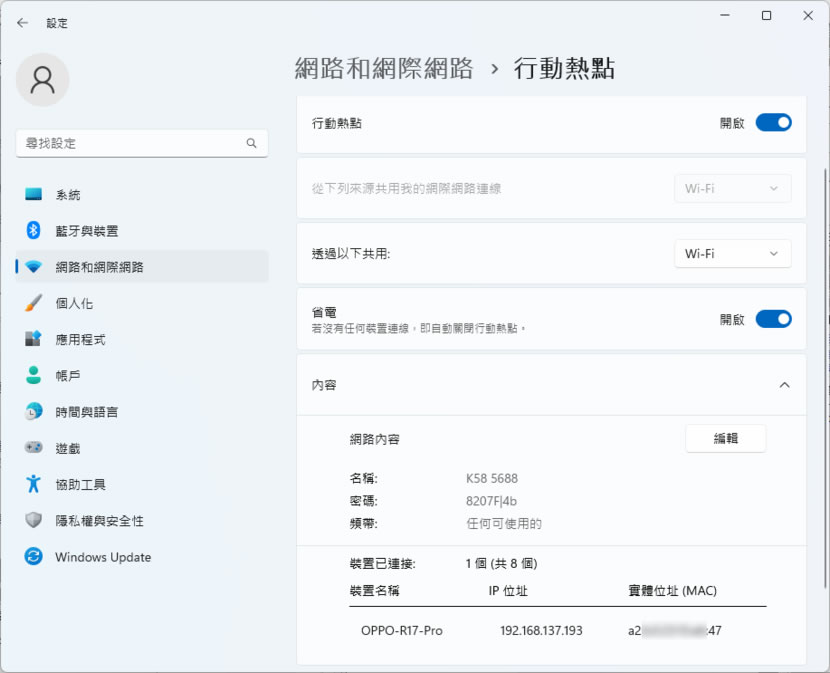Open 隱私權與安全性 settings
The image size is (830, 673).
tap(142, 521)
